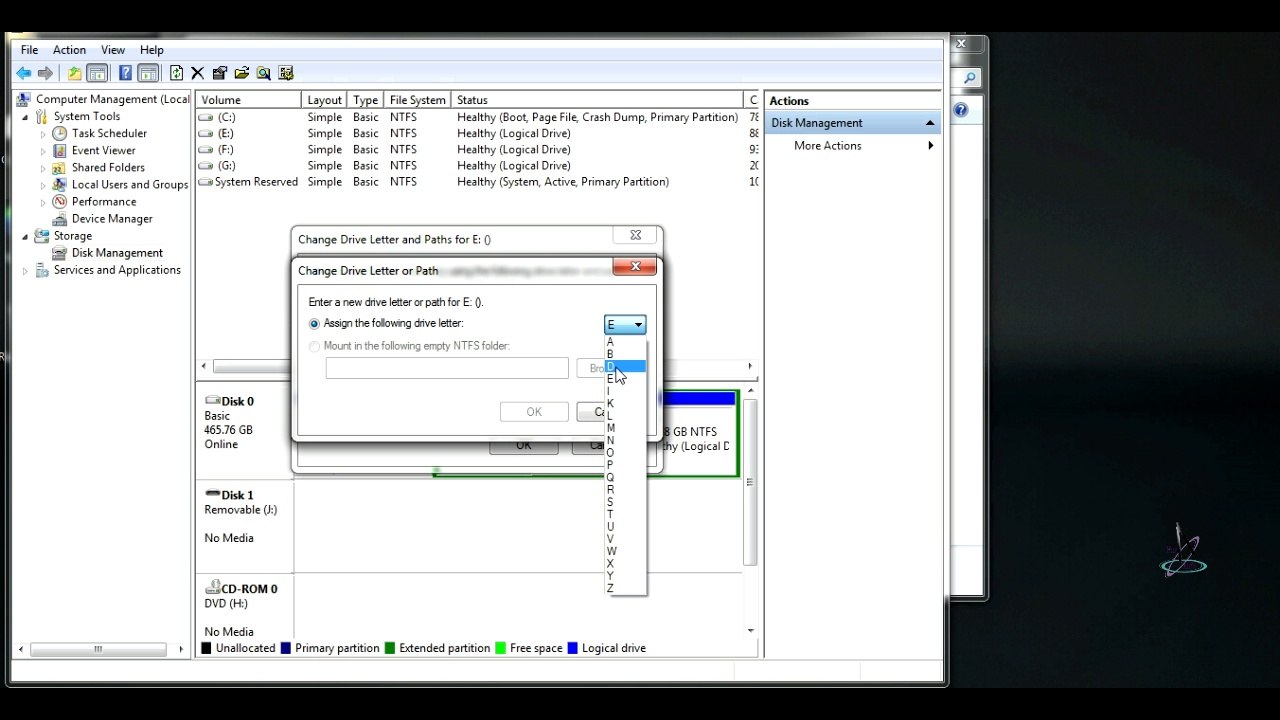Toggle the Show/Hide Console Tree icon
Image resolution: width=1280 pixels, height=720 pixels.
click(97, 73)
